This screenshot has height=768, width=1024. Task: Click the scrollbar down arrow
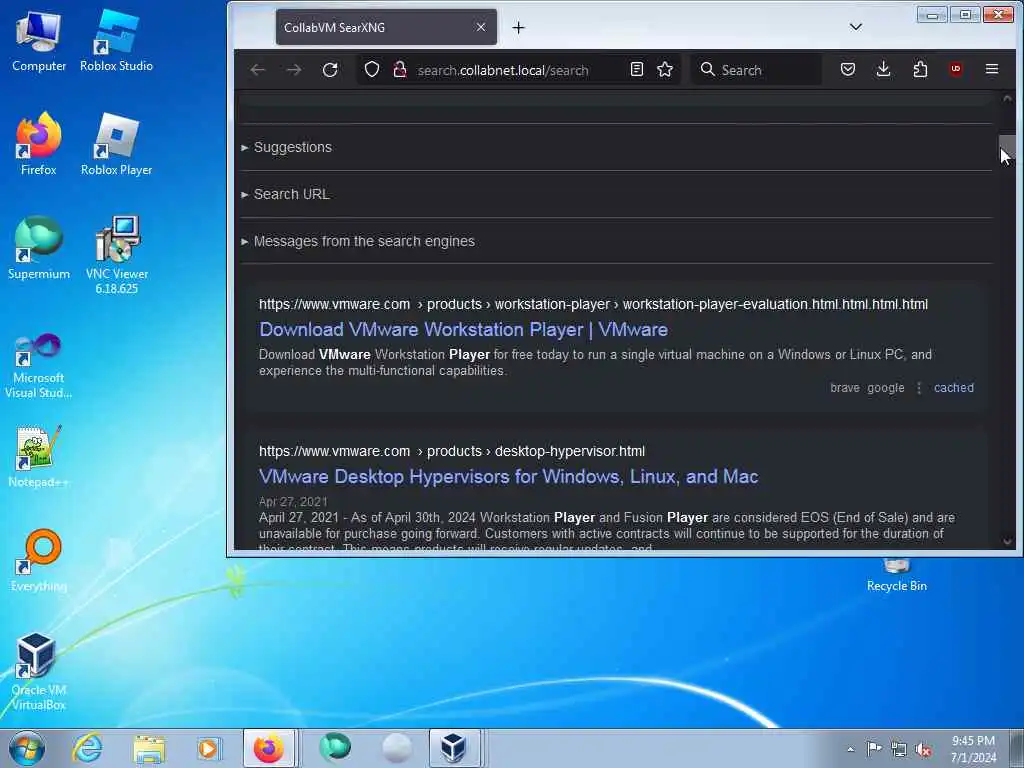(1007, 541)
